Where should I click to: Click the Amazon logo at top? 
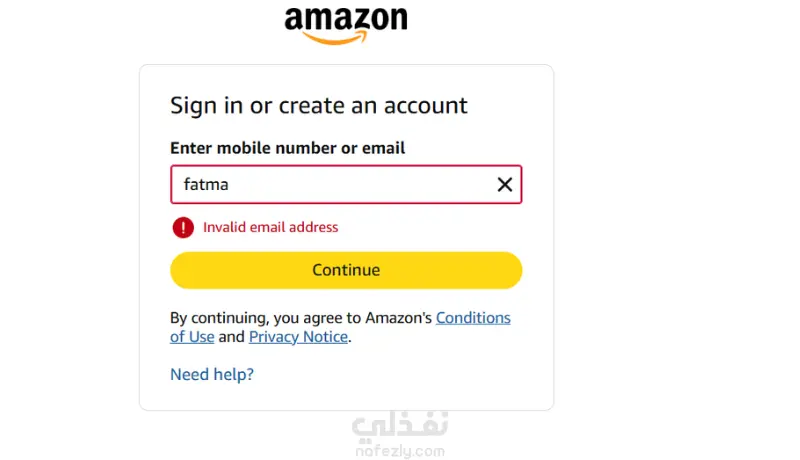[x=345, y=20]
